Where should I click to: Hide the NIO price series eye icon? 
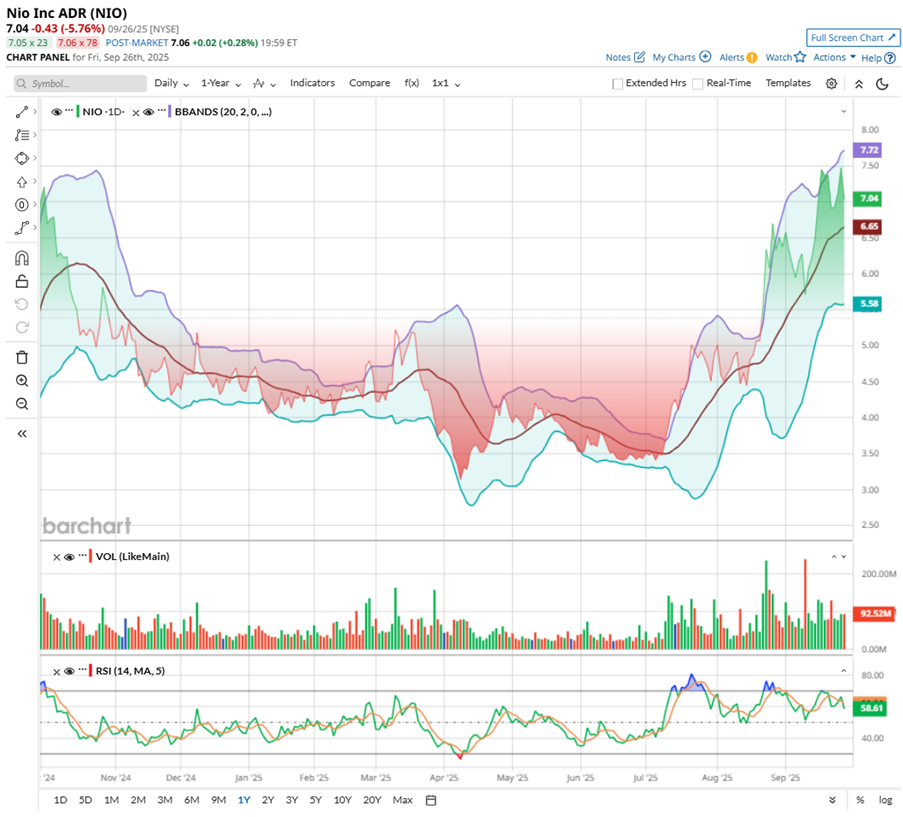click(x=56, y=112)
